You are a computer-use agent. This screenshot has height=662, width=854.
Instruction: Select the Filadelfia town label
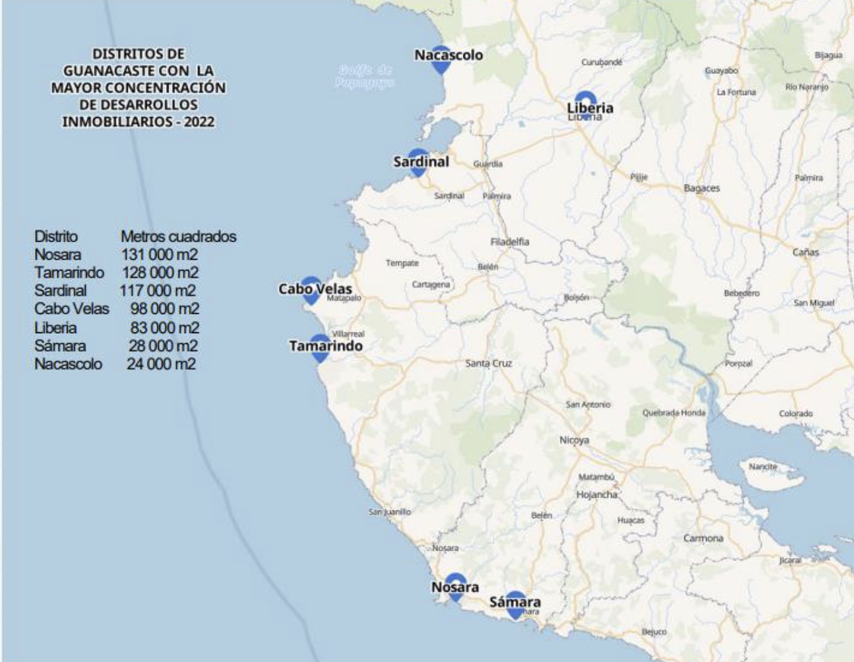click(x=510, y=242)
